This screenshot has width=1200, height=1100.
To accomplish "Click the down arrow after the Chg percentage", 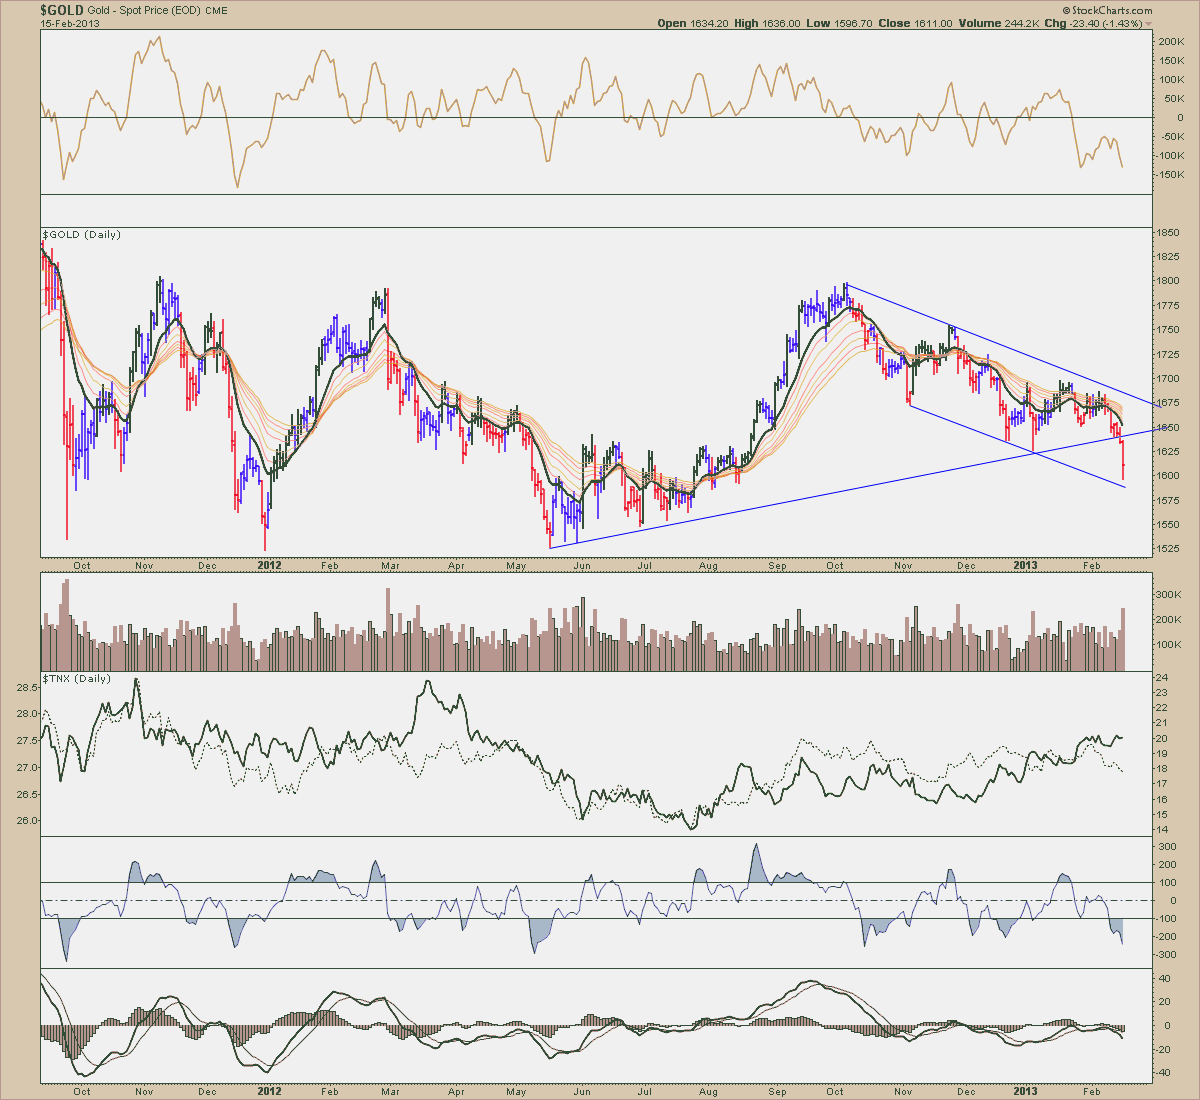I will pos(1149,24).
